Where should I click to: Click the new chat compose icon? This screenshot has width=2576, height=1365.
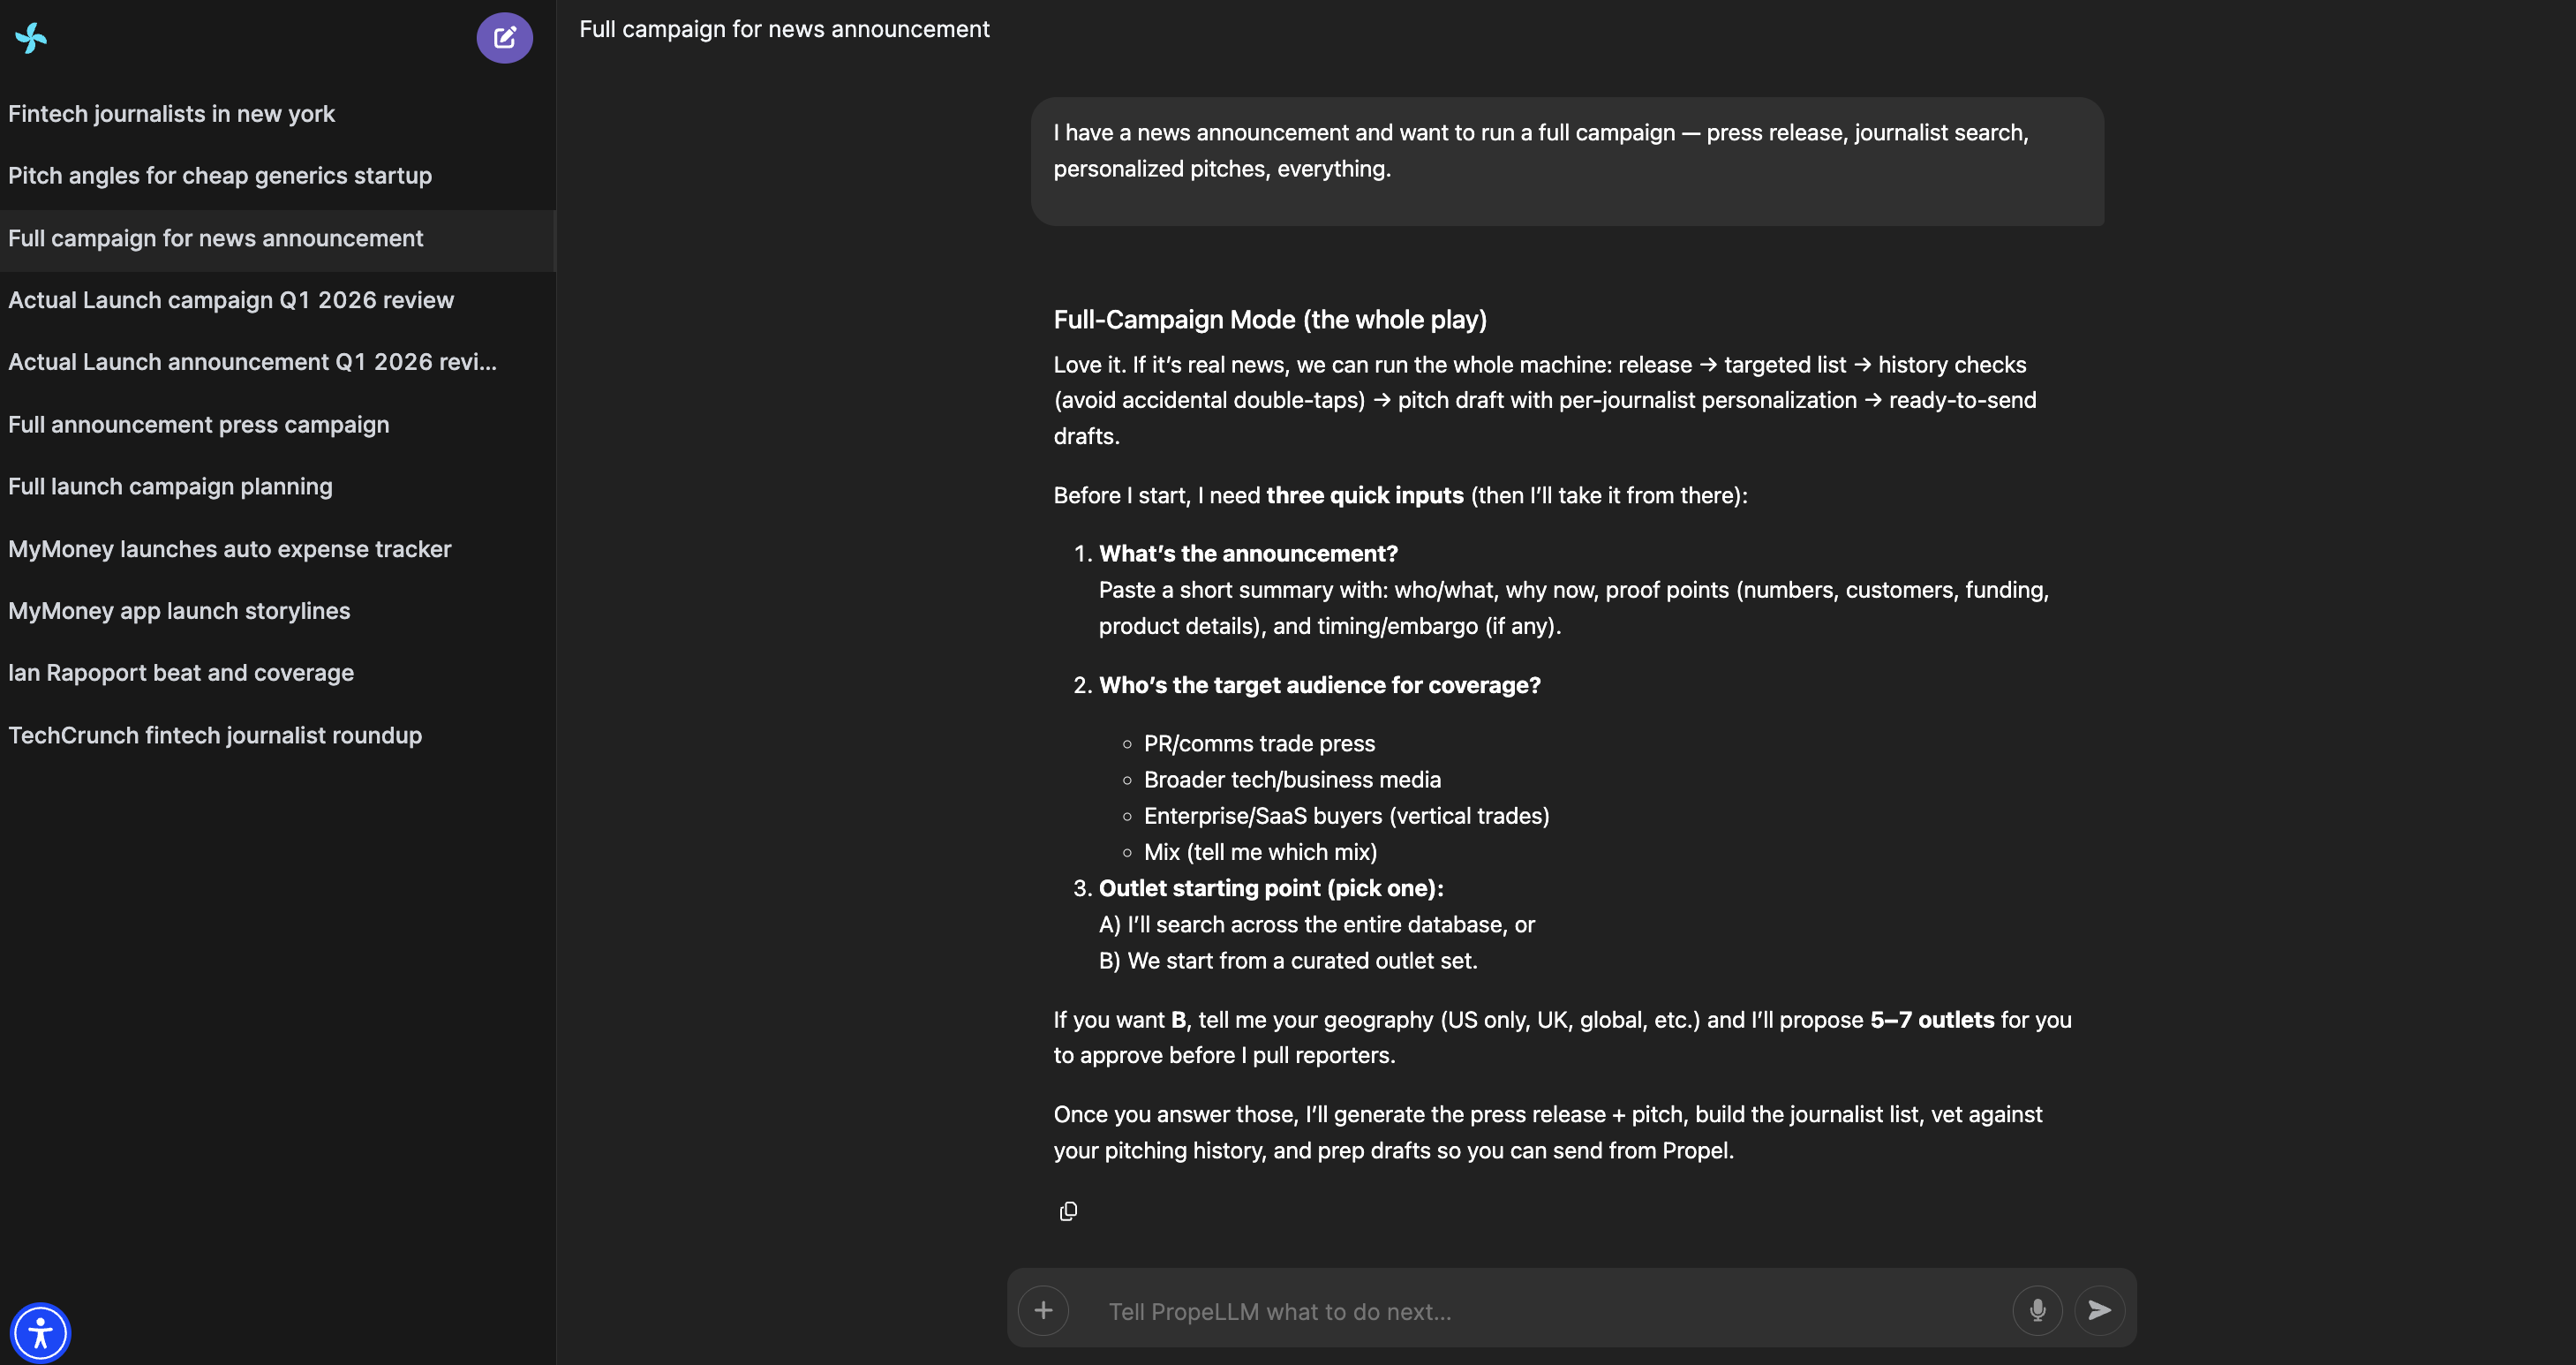click(x=504, y=38)
